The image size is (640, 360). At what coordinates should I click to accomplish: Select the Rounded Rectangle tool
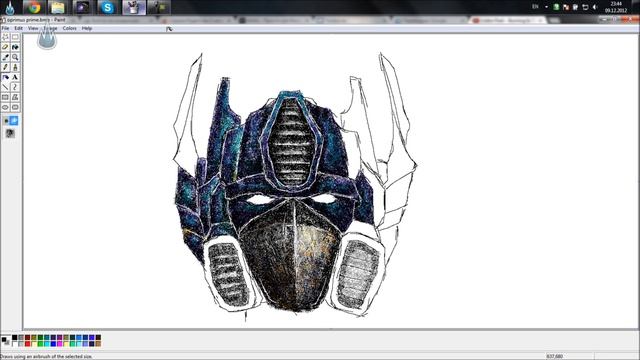(x=15, y=107)
